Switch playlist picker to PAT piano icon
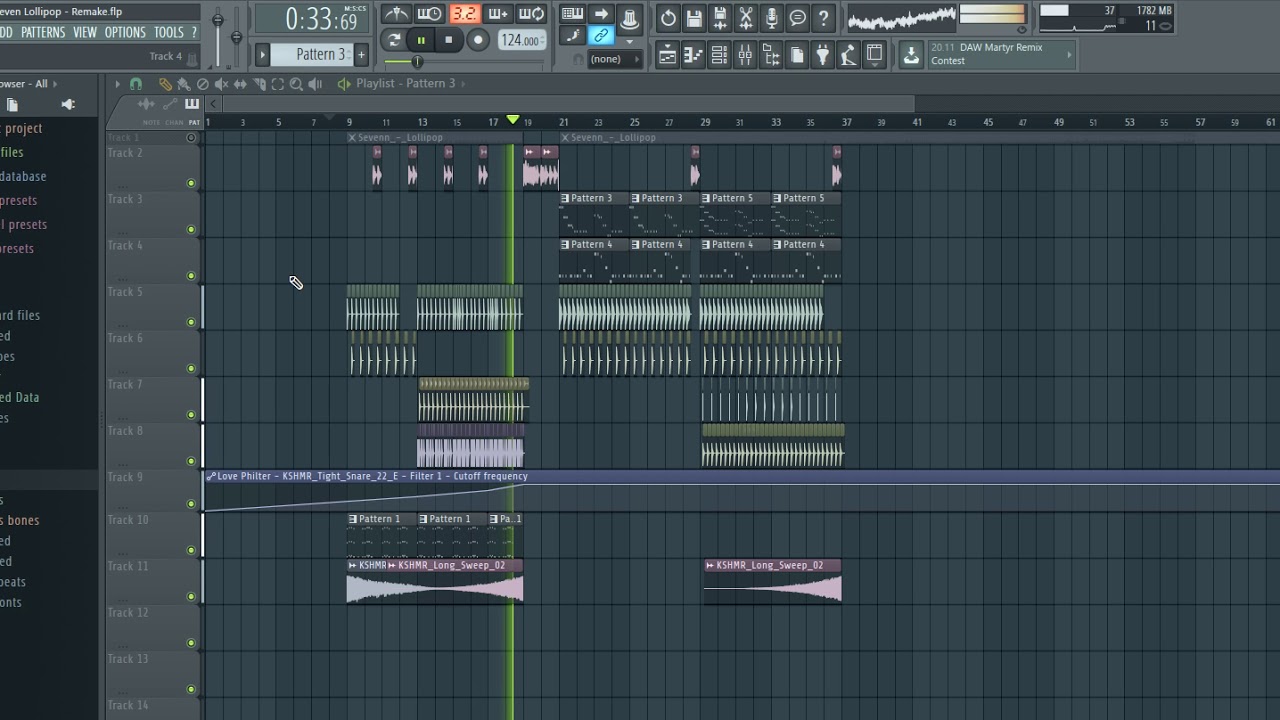 tap(192, 104)
